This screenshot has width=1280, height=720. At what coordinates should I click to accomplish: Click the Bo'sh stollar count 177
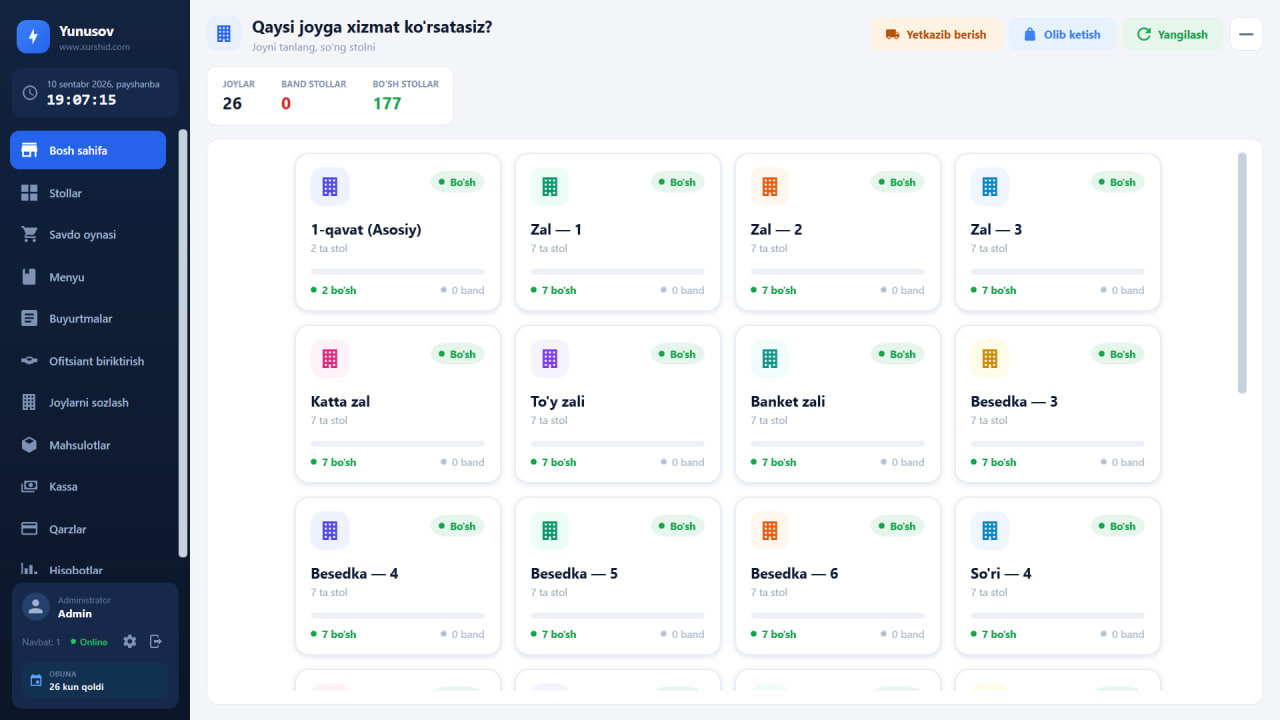tap(387, 103)
